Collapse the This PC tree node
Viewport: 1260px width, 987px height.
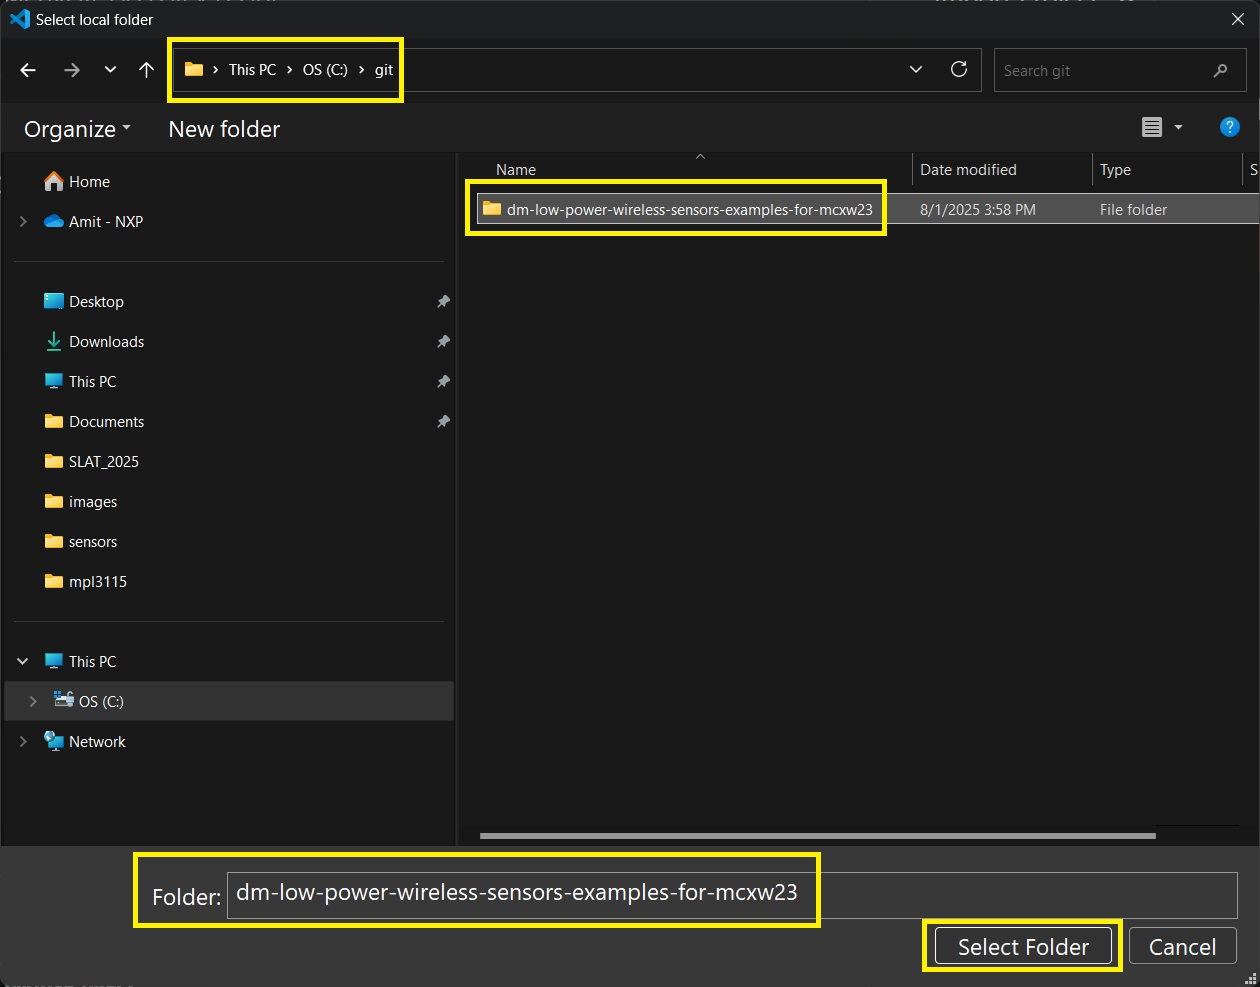coord(23,662)
